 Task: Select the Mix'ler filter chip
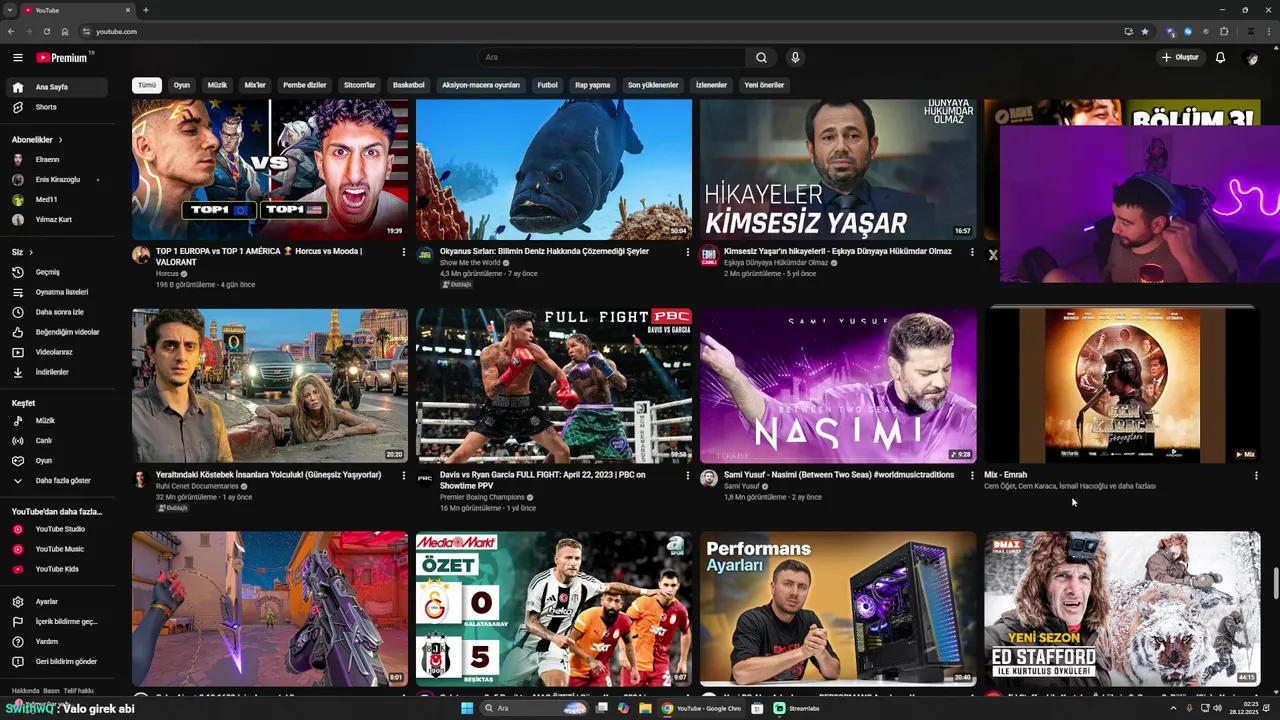point(255,85)
